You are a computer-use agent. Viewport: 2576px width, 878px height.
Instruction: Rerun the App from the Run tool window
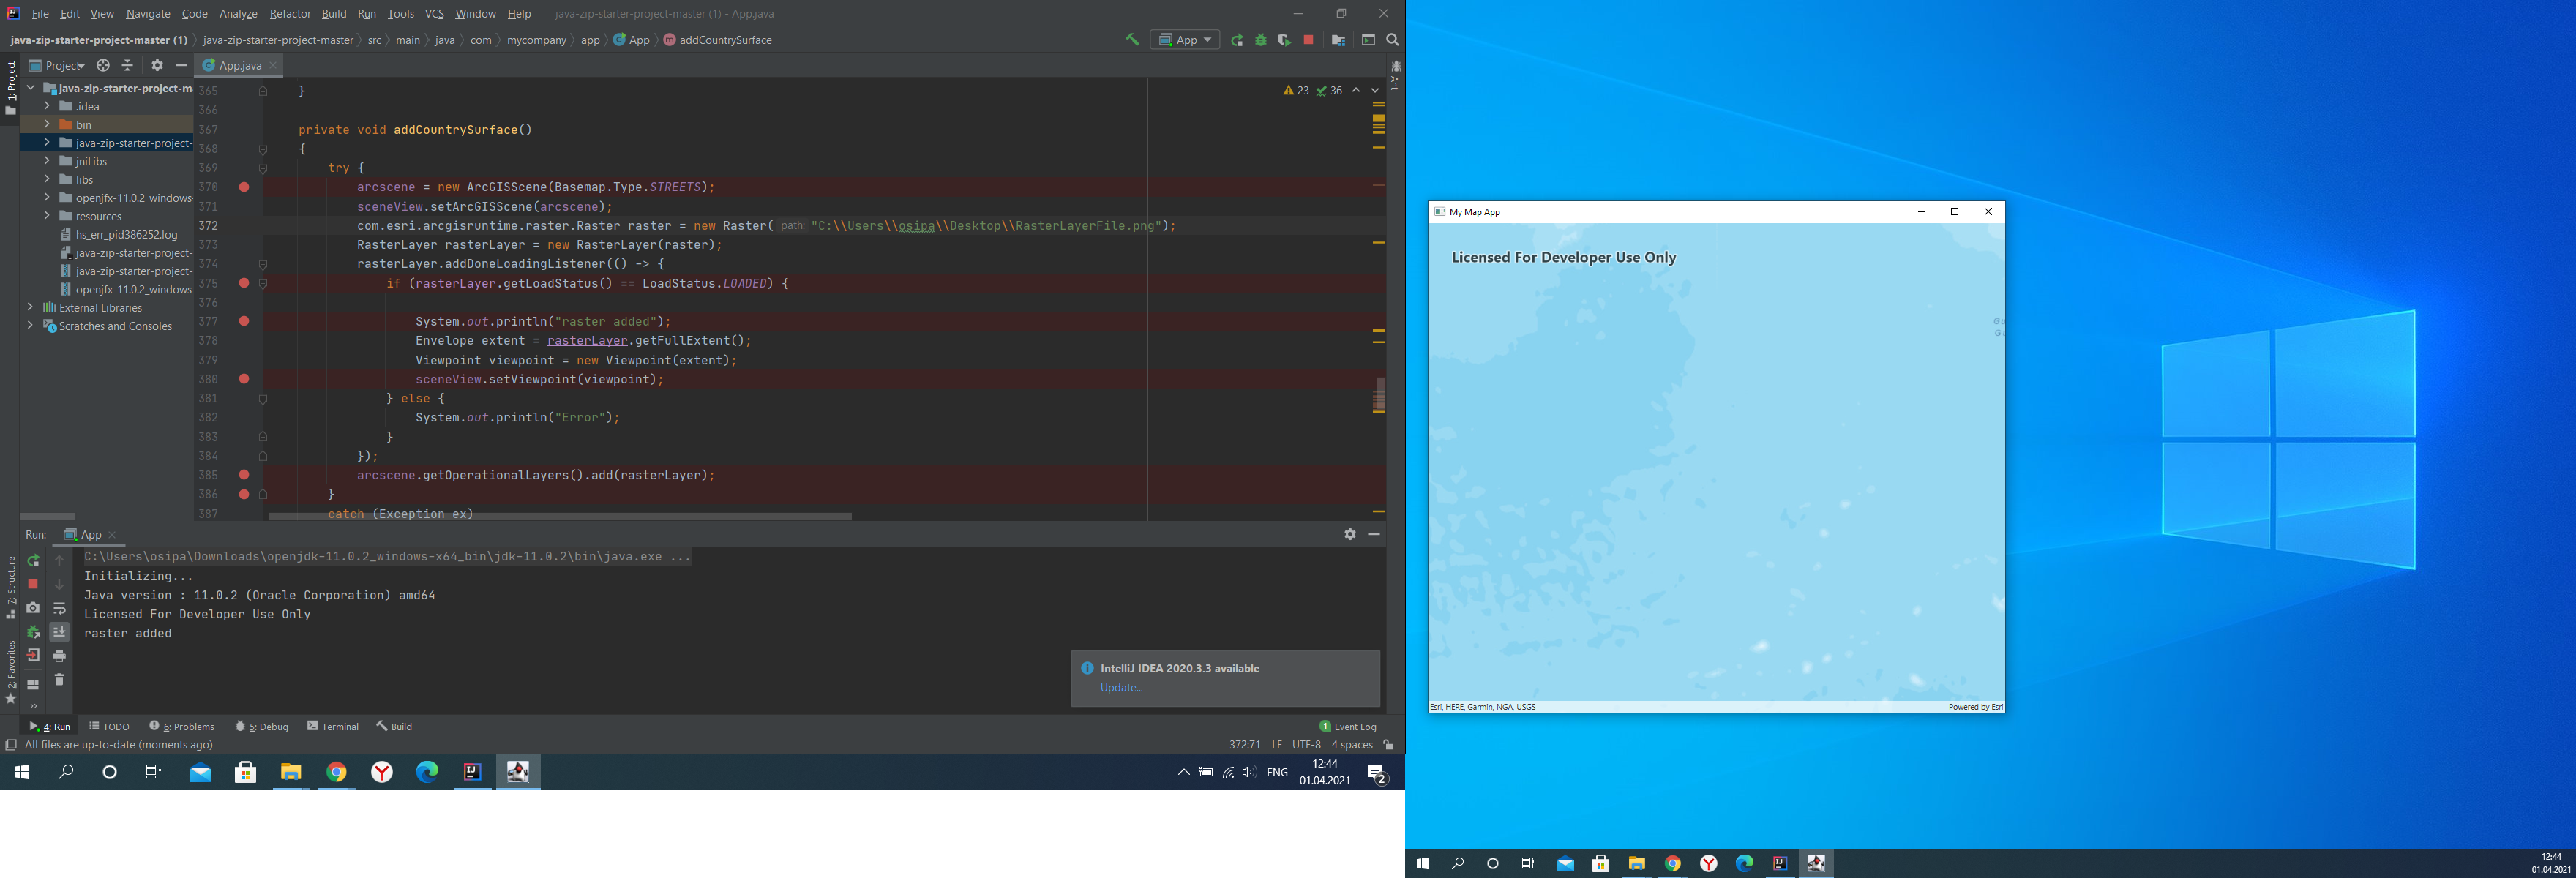tap(33, 561)
